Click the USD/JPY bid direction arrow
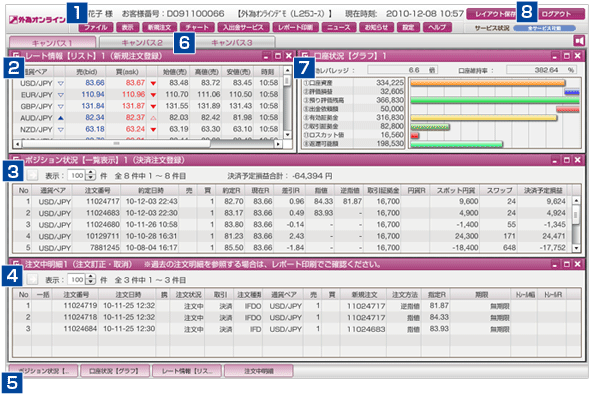This screenshot has height=395, width=589. (x=60, y=83)
